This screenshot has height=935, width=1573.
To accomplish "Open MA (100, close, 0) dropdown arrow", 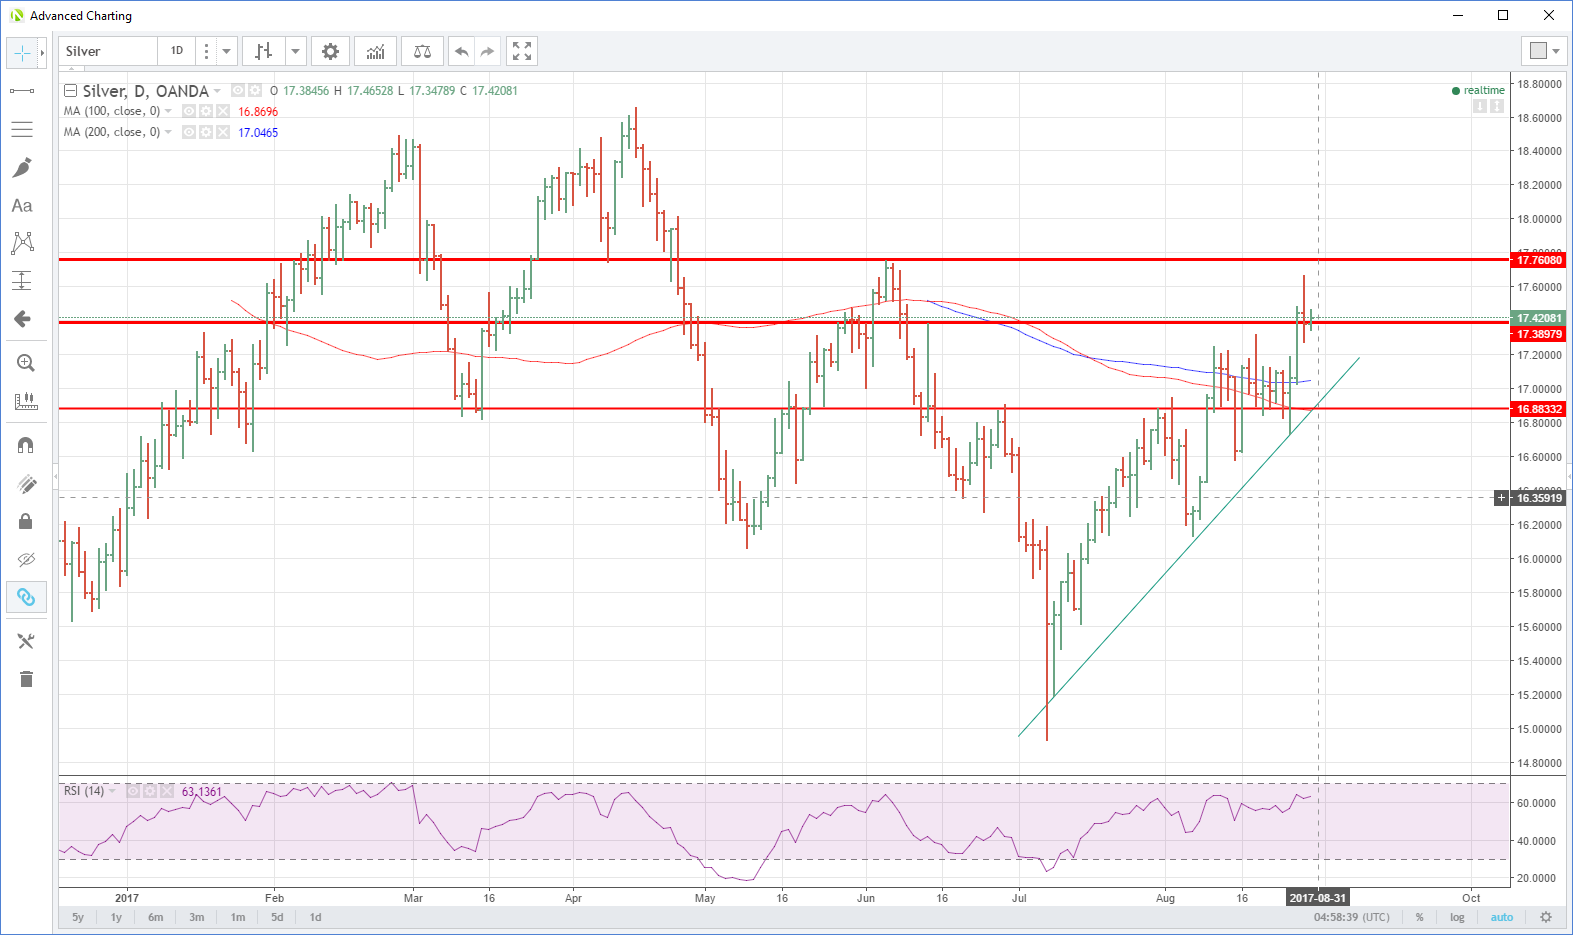I will click(168, 111).
